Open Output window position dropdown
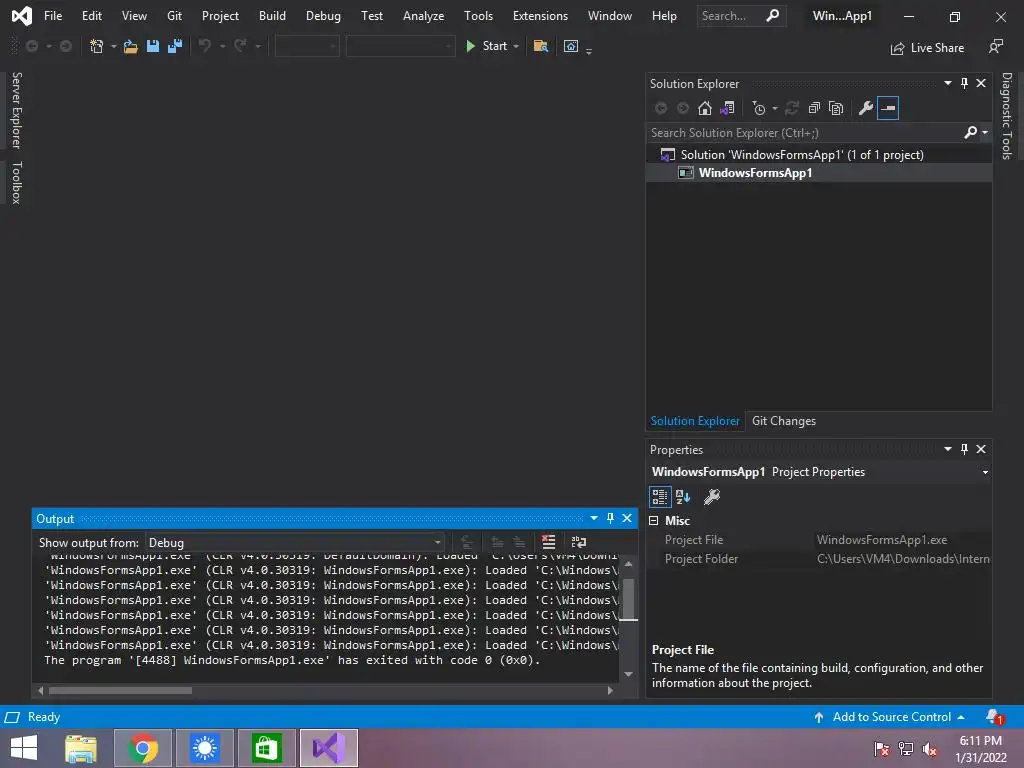This screenshot has width=1024, height=768. [594, 519]
